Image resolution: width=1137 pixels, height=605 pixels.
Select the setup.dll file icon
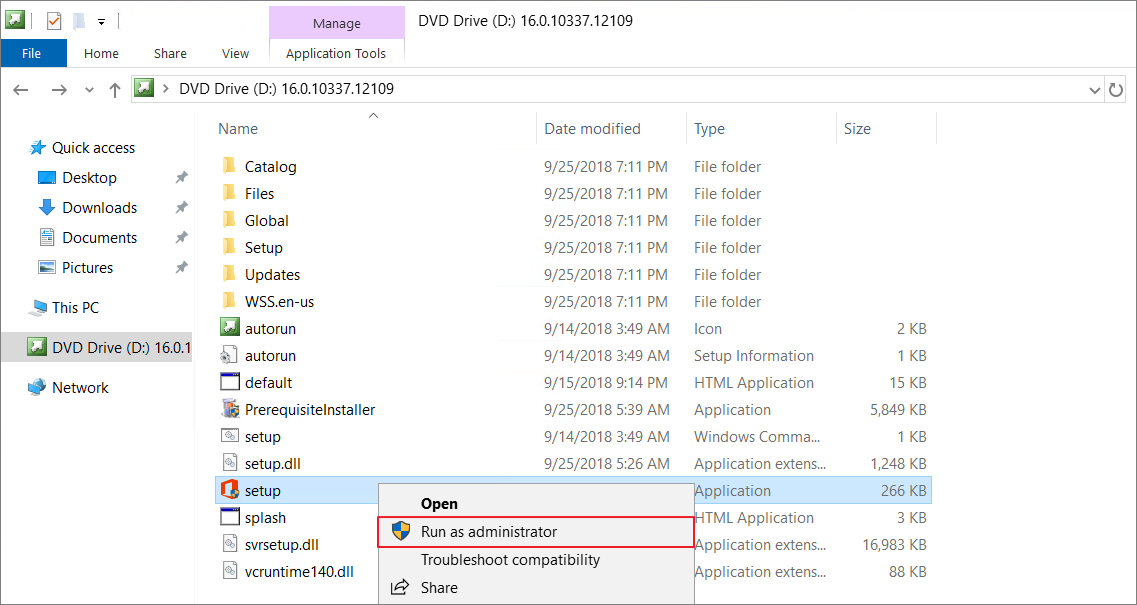(229, 464)
